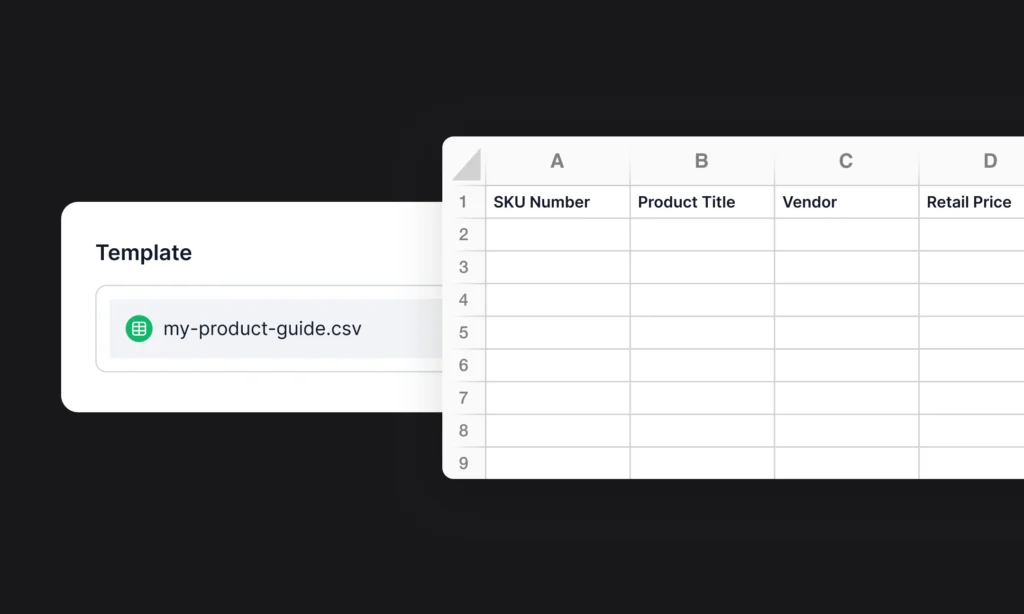Viewport: 1024px width, 614px height.
Task: Select column A header
Action: tap(557, 161)
